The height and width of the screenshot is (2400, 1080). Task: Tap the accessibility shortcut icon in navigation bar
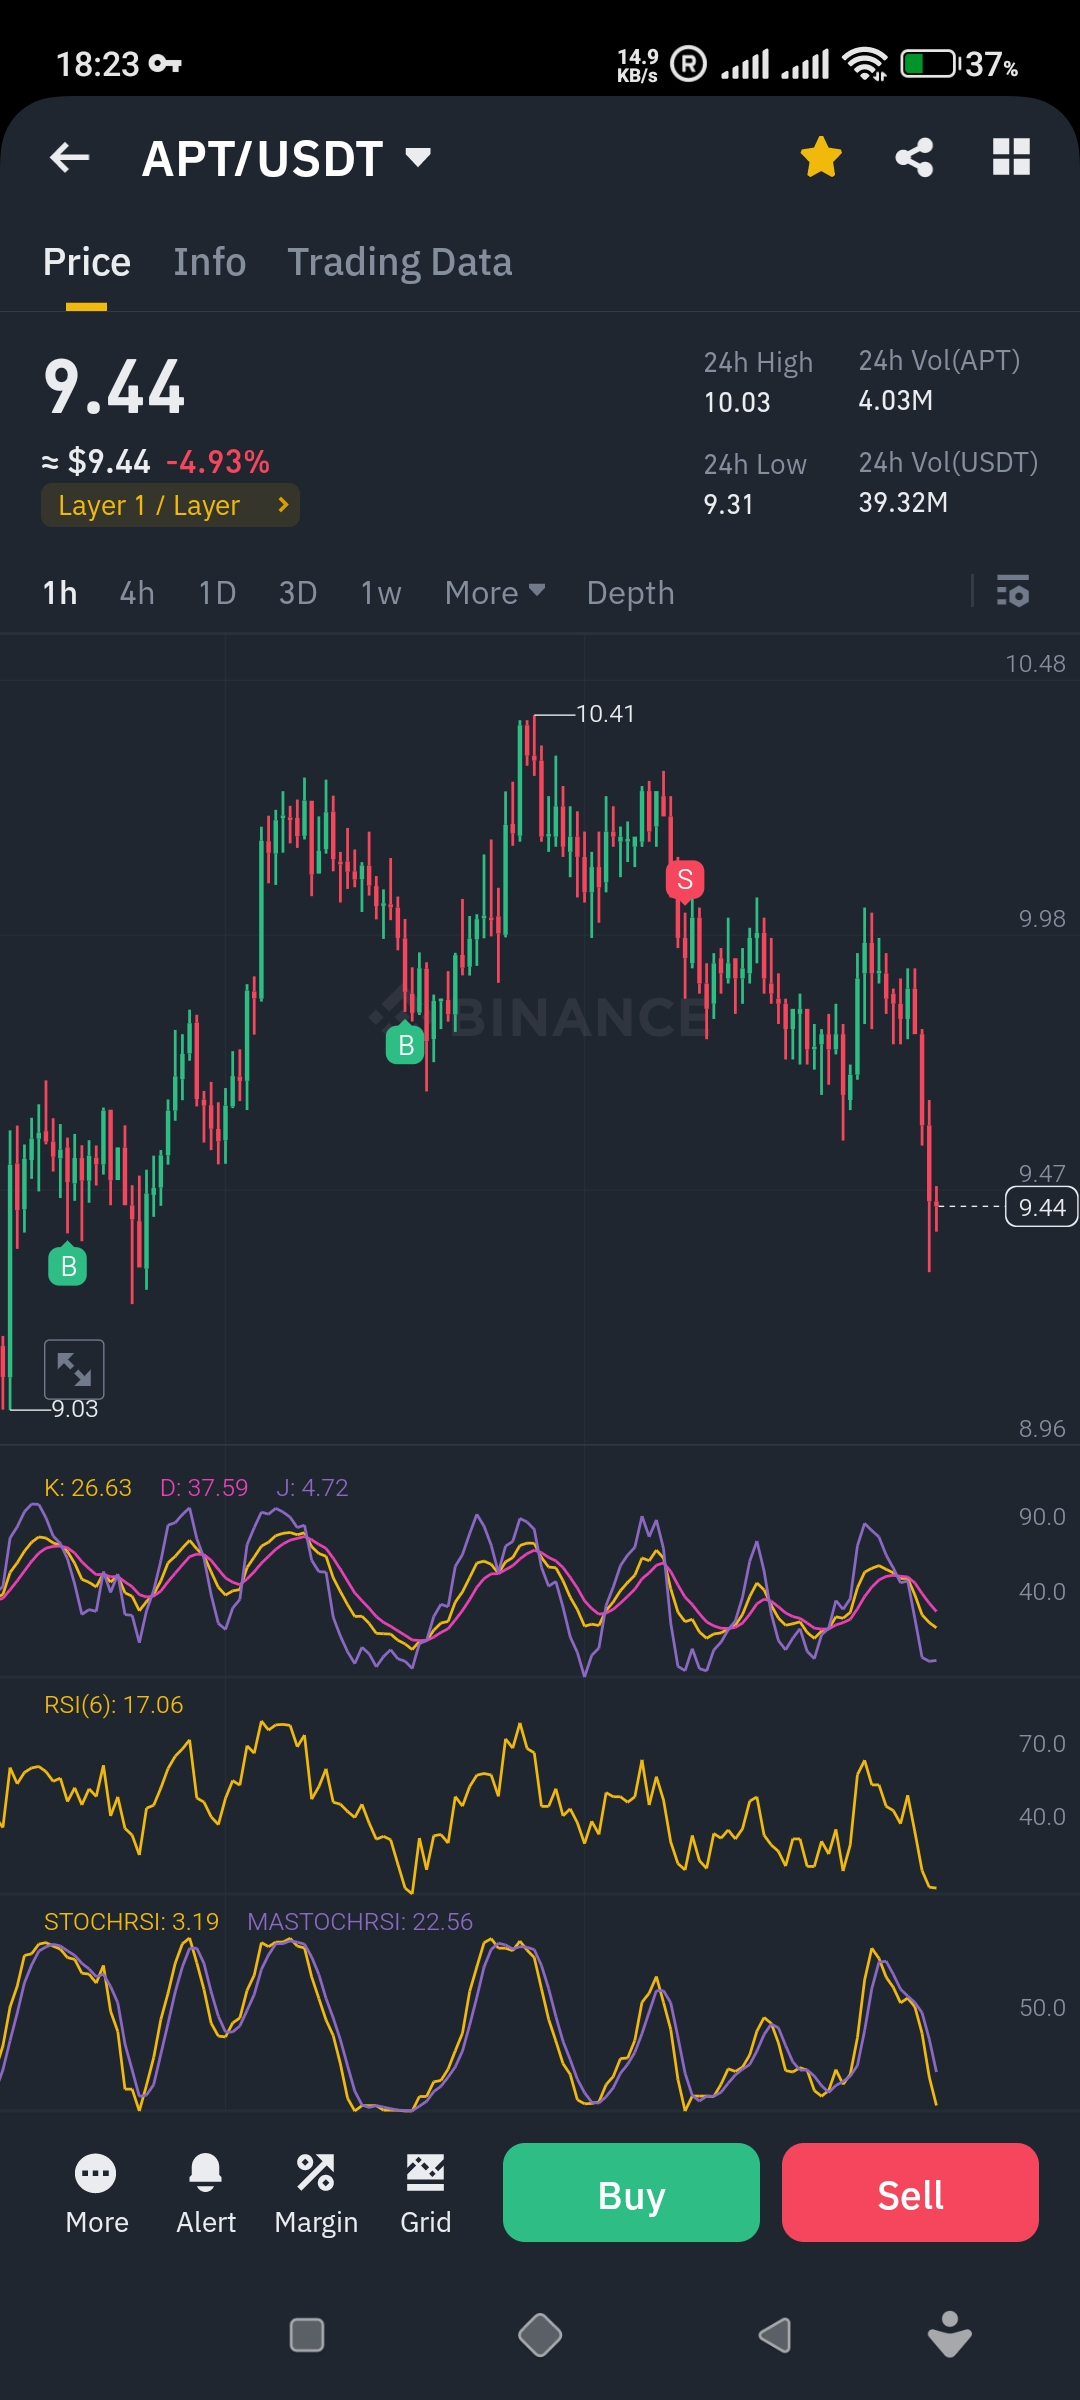coord(950,2334)
